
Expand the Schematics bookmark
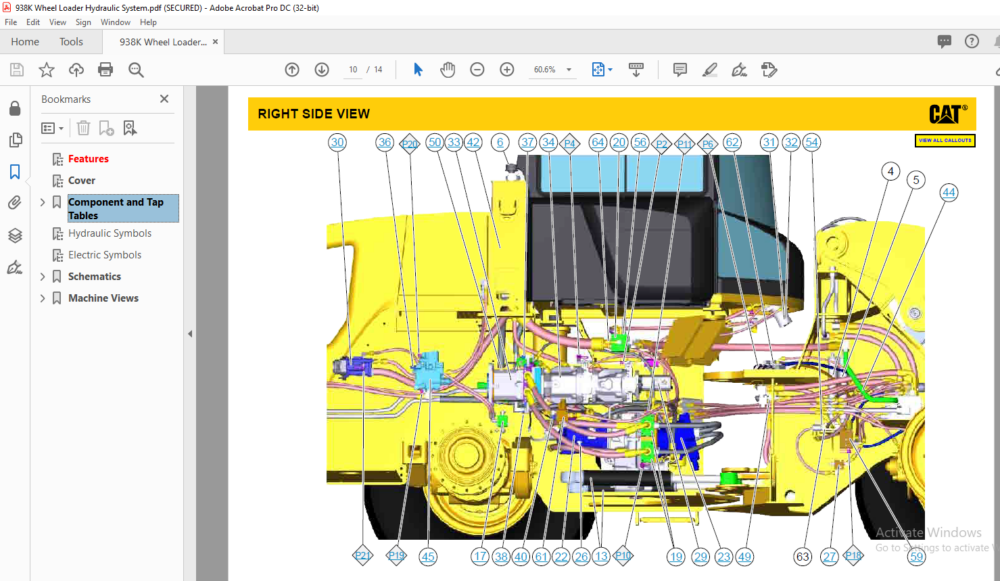tap(42, 276)
